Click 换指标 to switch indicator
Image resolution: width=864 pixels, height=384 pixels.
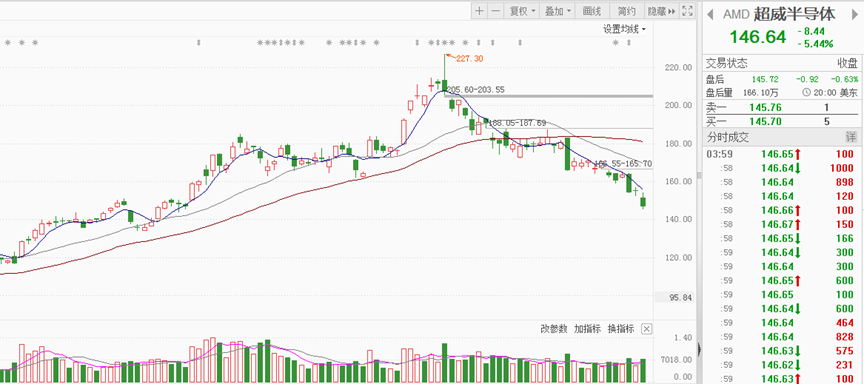[x=621, y=329]
